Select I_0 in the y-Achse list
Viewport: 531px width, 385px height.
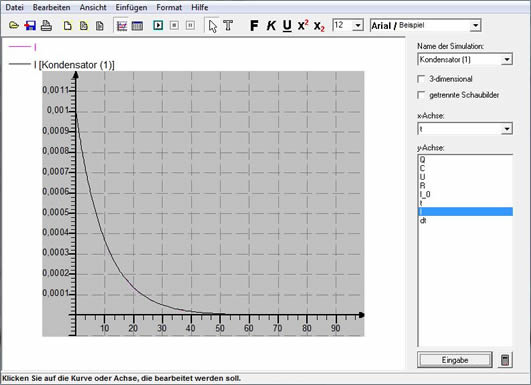(x=466, y=194)
